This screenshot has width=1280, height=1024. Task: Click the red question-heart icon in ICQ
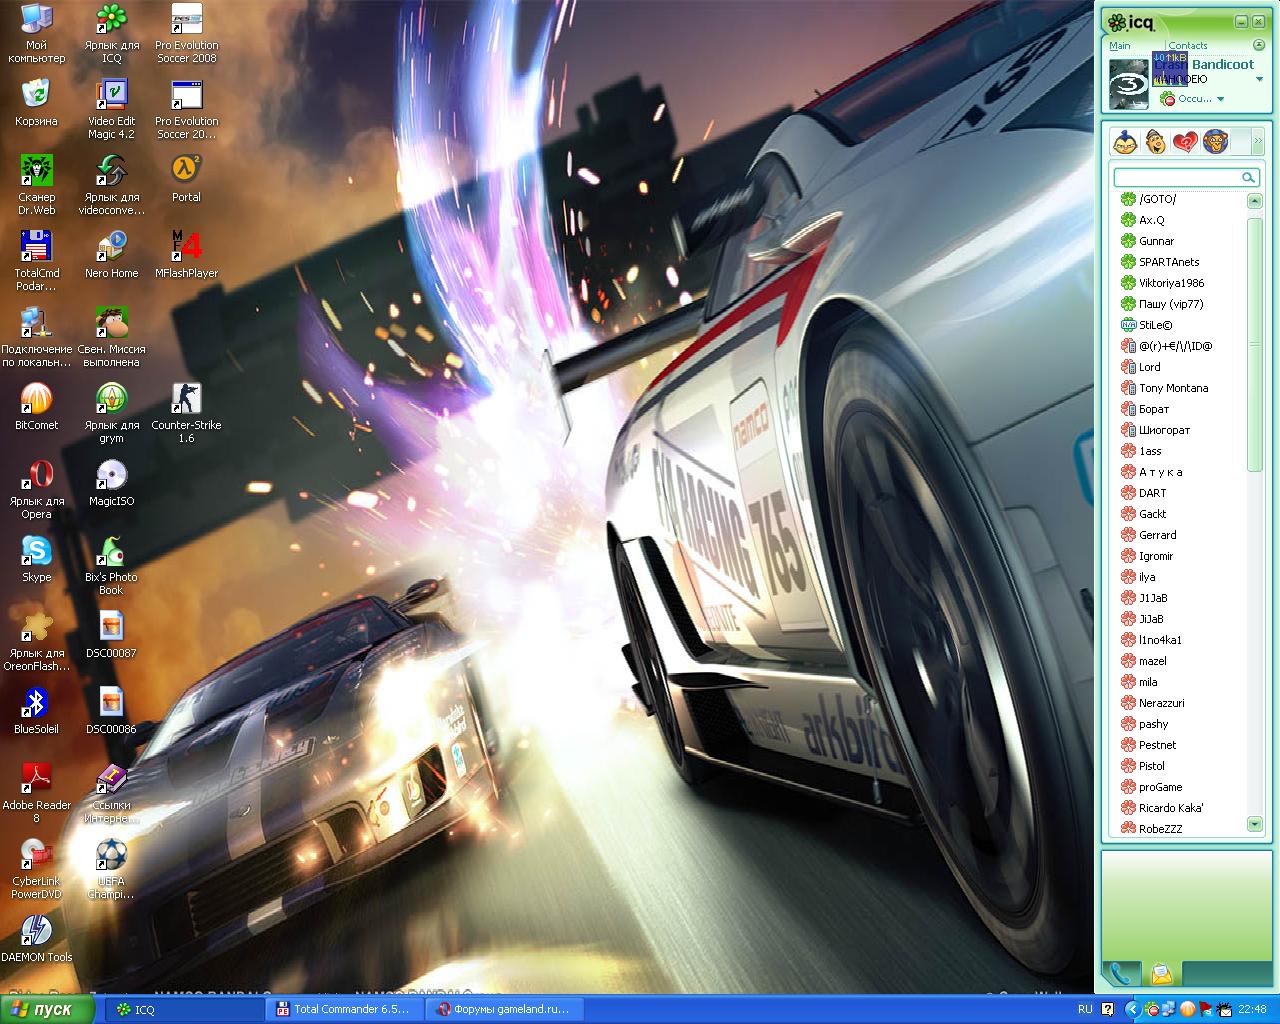tap(1185, 142)
